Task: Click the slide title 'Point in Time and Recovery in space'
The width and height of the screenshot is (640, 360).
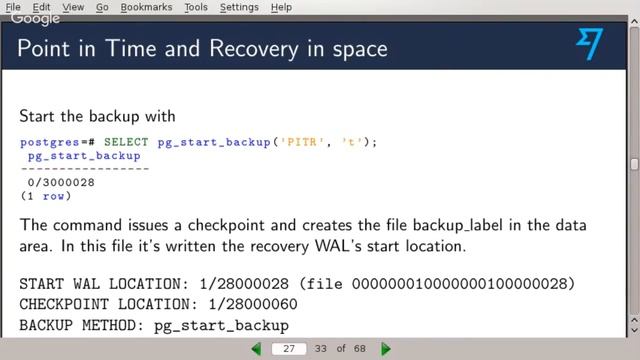Action: point(202,49)
